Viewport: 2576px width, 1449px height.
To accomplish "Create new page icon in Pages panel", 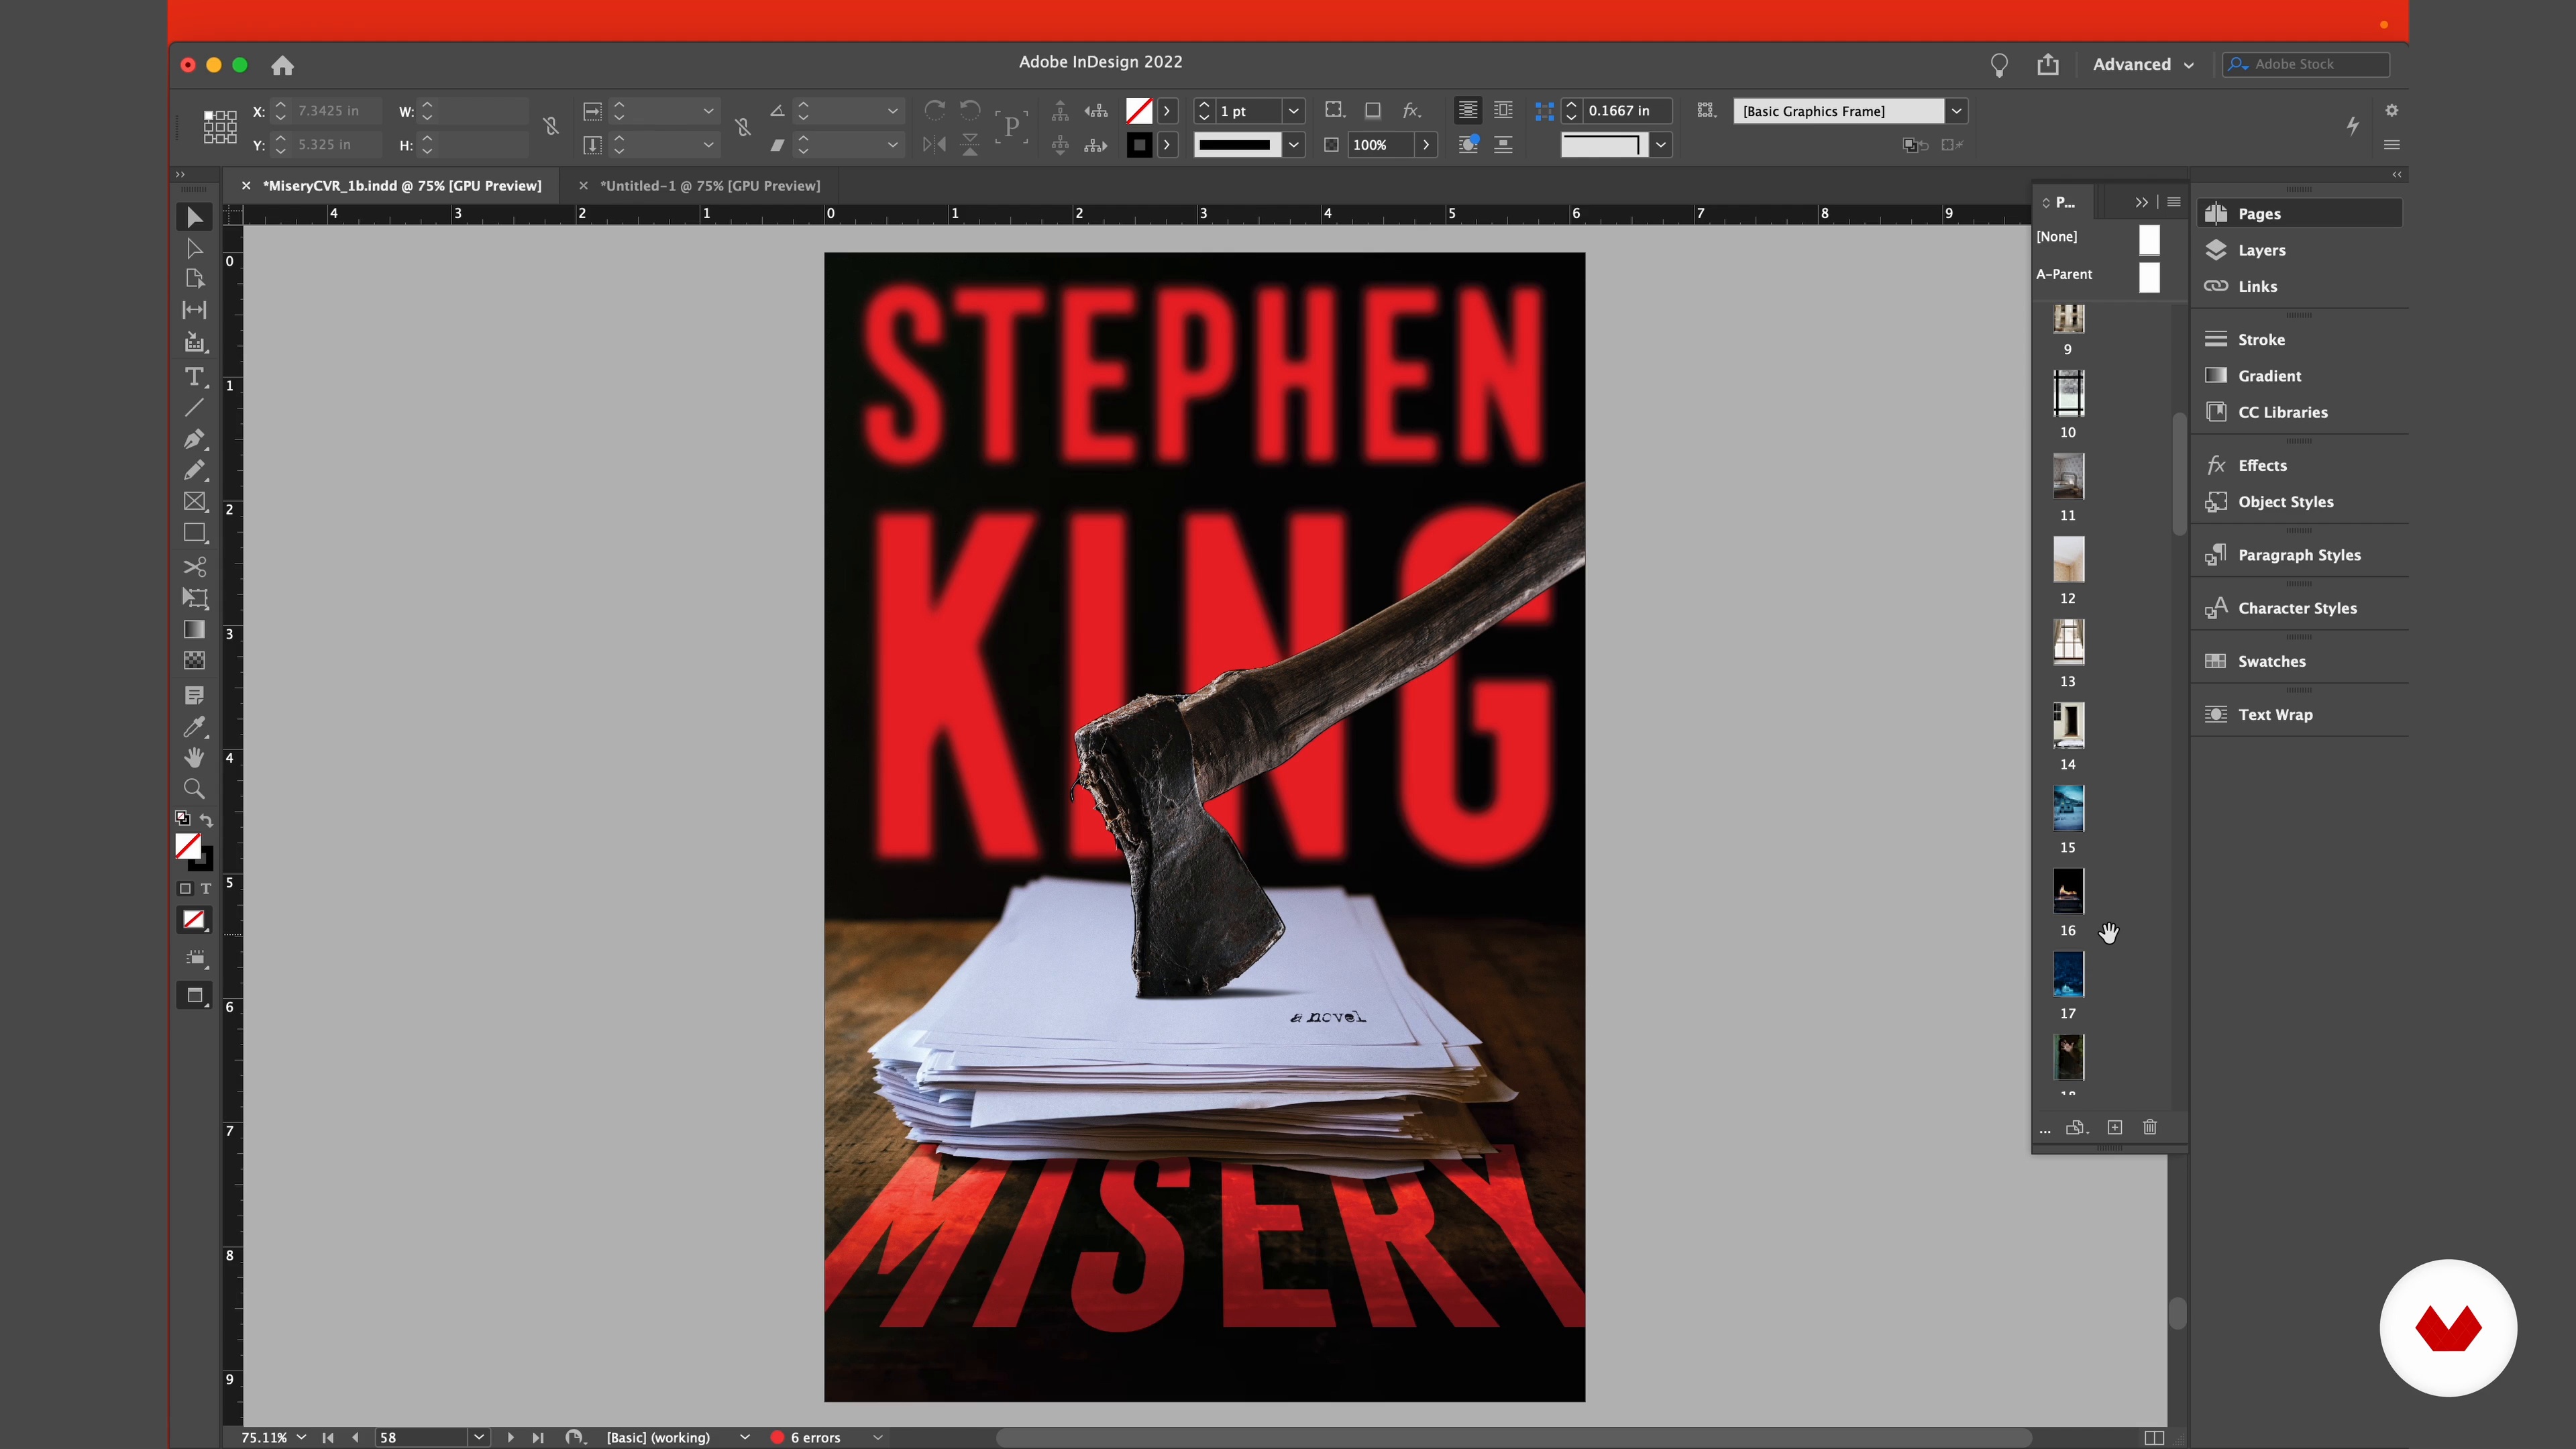I will click(2115, 1127).
